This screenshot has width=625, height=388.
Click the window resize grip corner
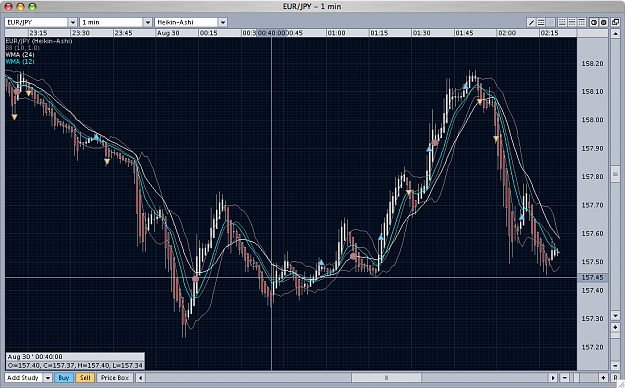(620, 384)
